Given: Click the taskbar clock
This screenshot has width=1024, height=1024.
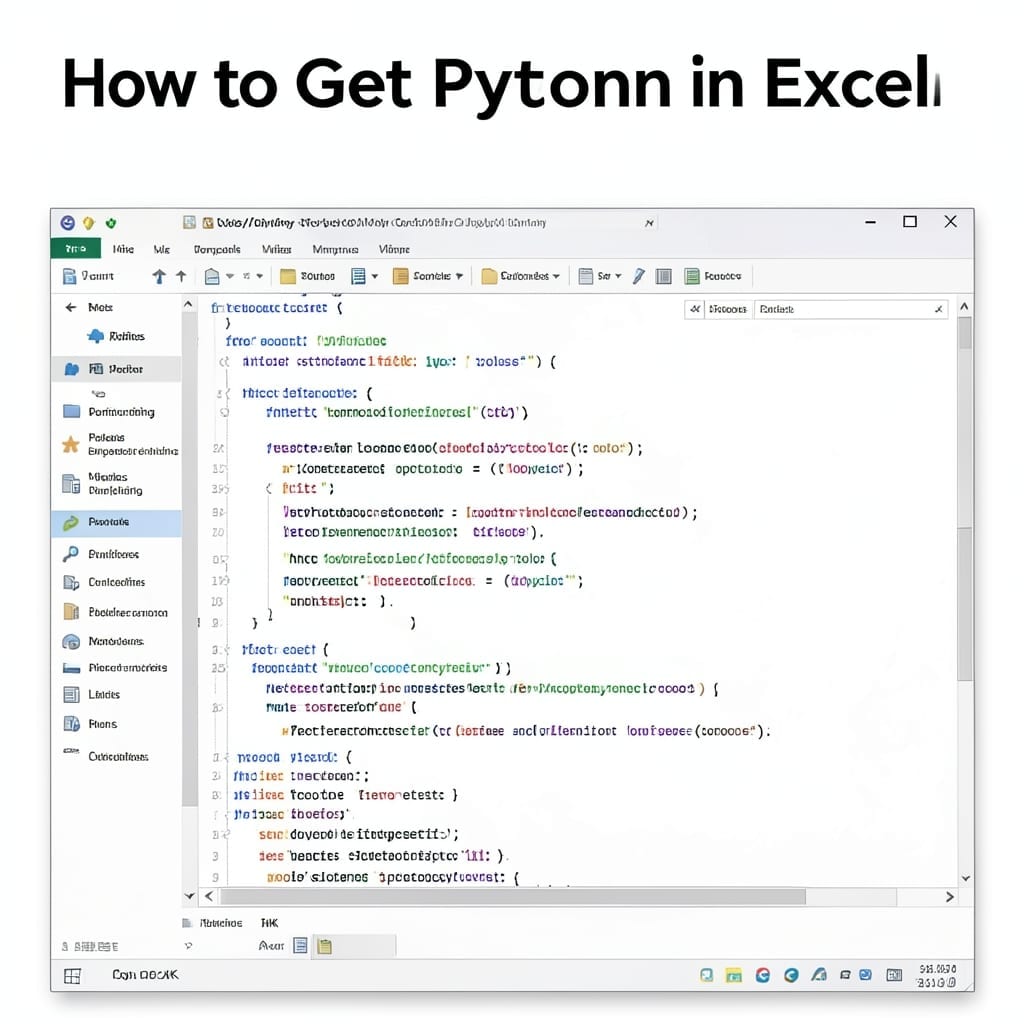Looking at the screenshot, I should (937, 976).
